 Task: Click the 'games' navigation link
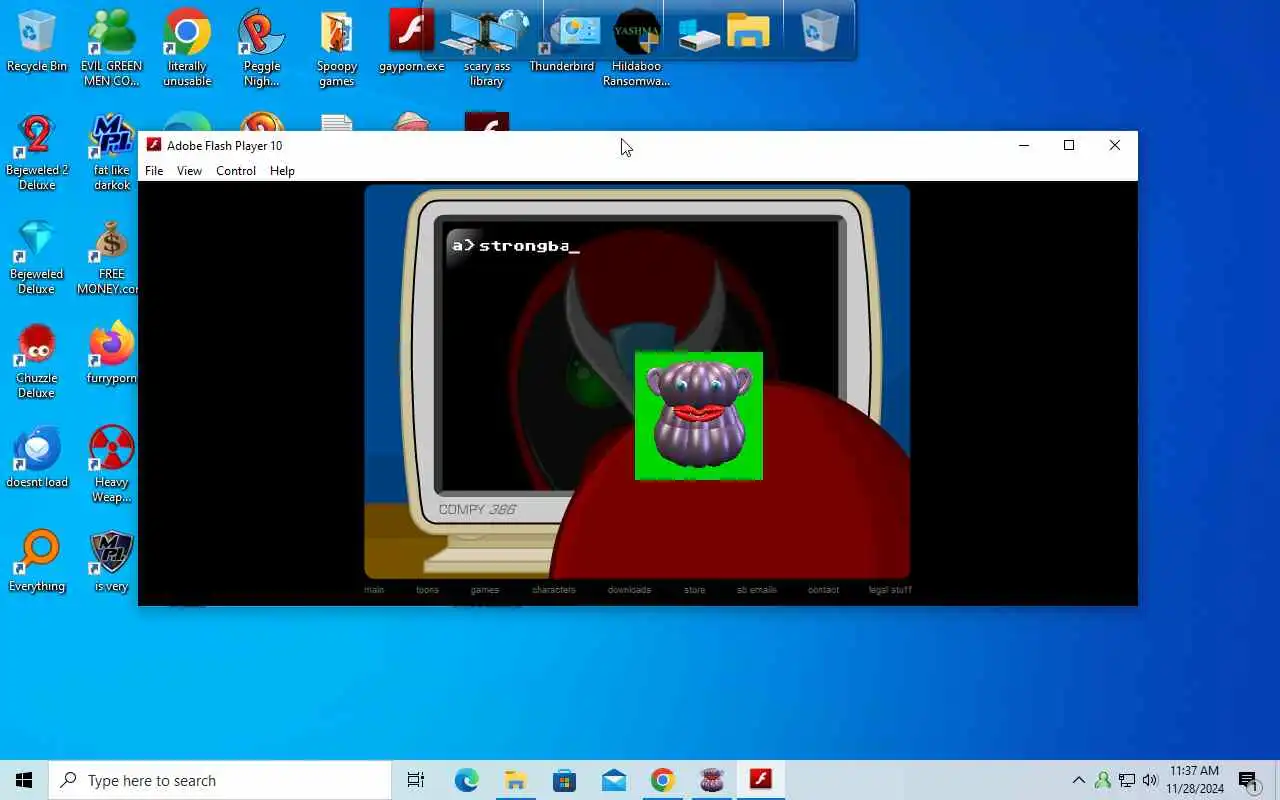click(485, 590)
